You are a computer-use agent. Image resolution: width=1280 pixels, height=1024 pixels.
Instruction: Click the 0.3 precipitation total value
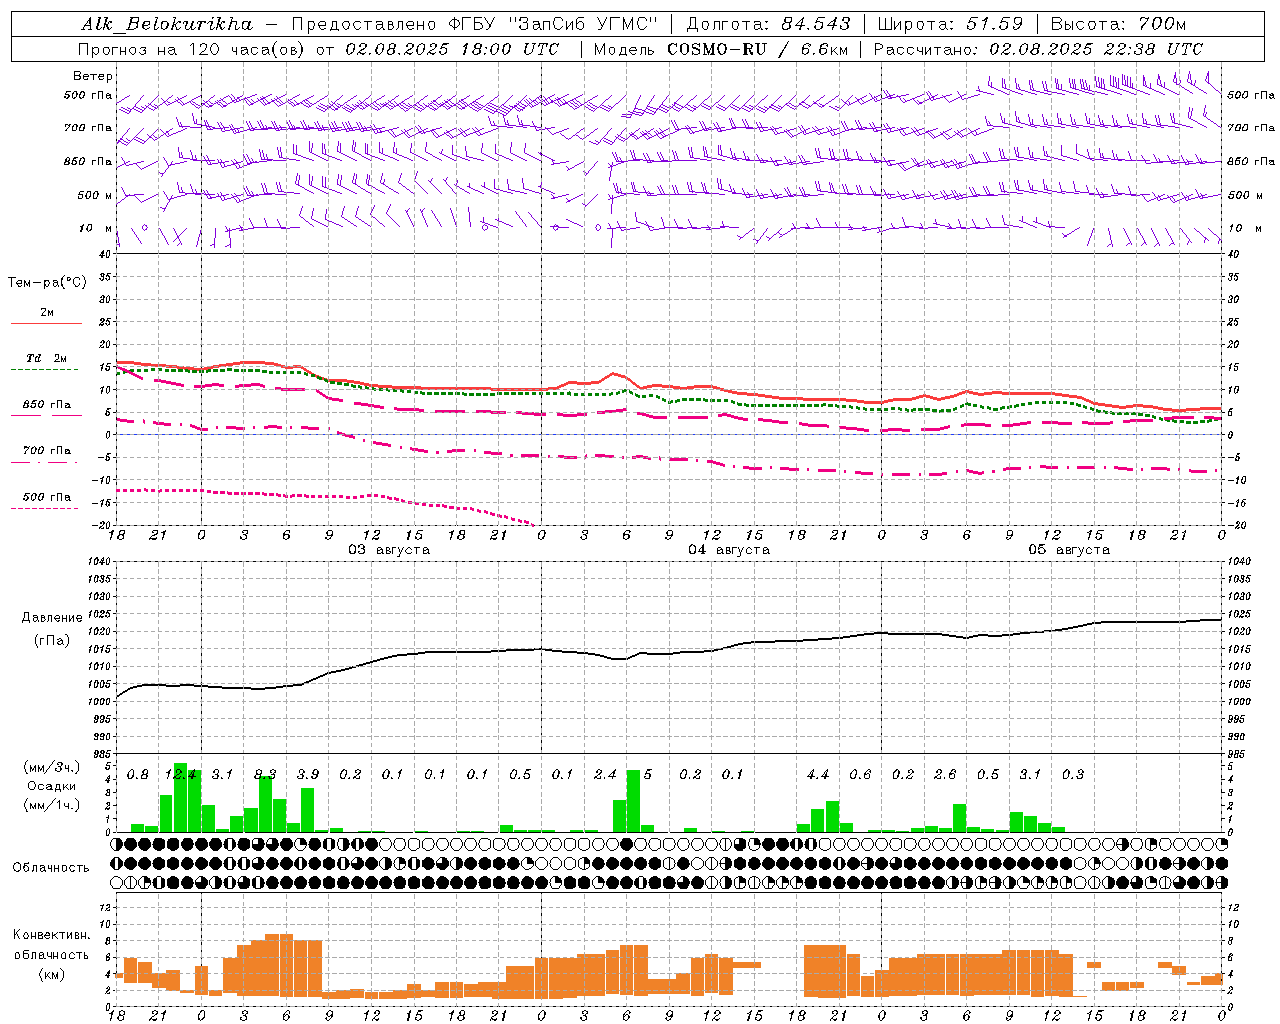[x=1073, y=774]
